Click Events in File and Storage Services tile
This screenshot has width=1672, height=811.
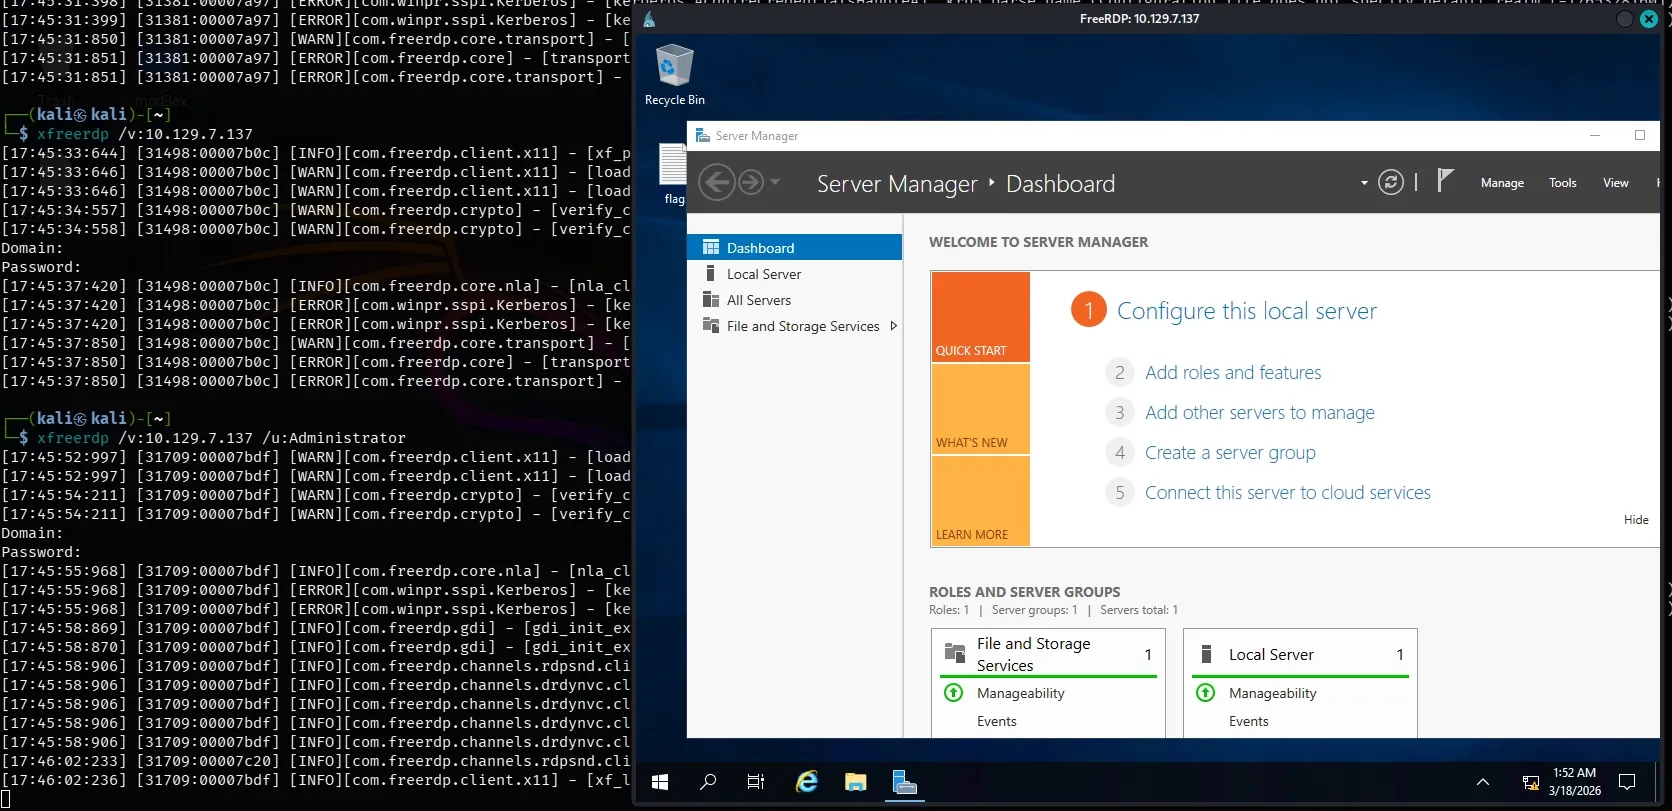[996, 721]
